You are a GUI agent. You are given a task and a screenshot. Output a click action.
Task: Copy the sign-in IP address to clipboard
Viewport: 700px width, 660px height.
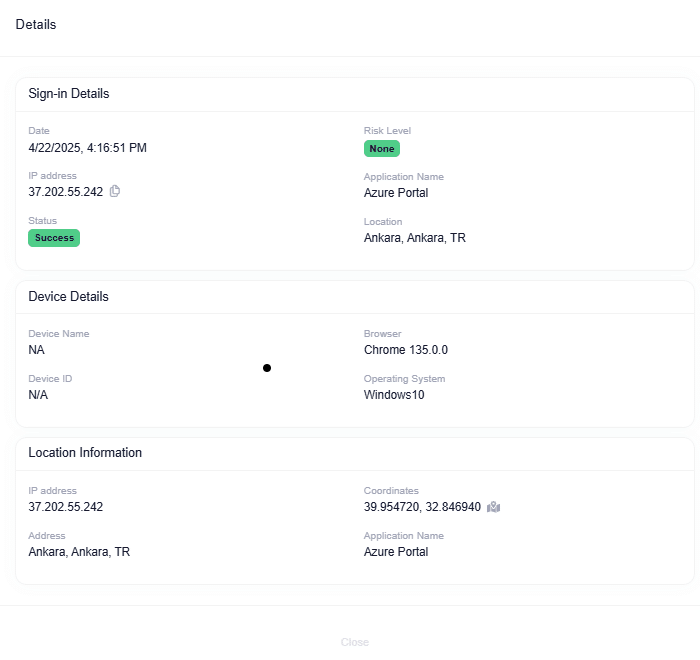click(x=115, y=191)
